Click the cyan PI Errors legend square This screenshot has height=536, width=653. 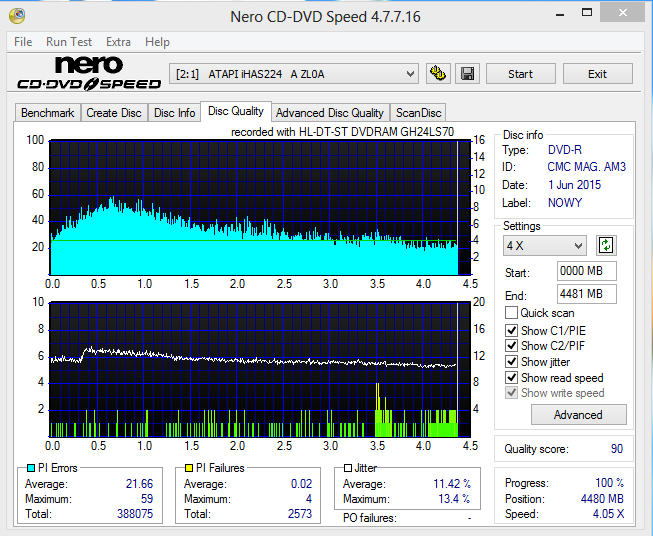(x=30, y=468)
